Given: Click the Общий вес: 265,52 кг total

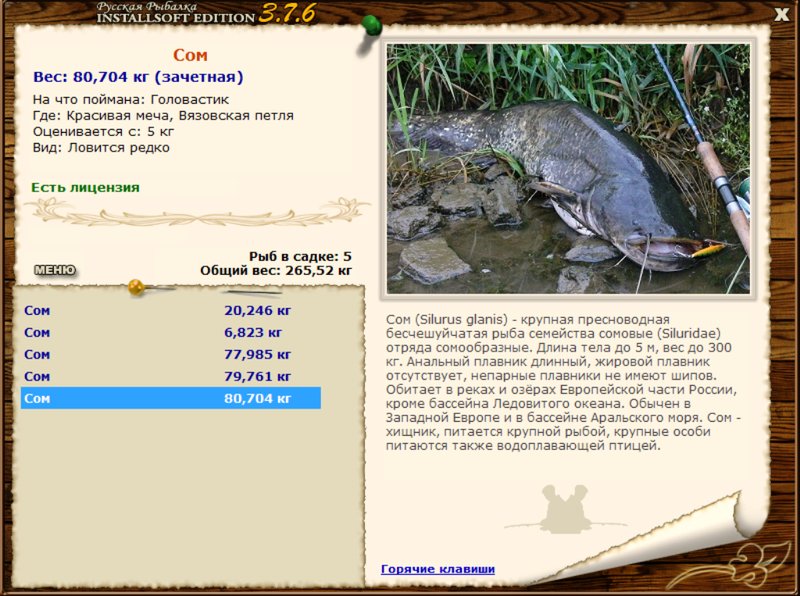Looking at the screenshot, I should click(276, 270).
